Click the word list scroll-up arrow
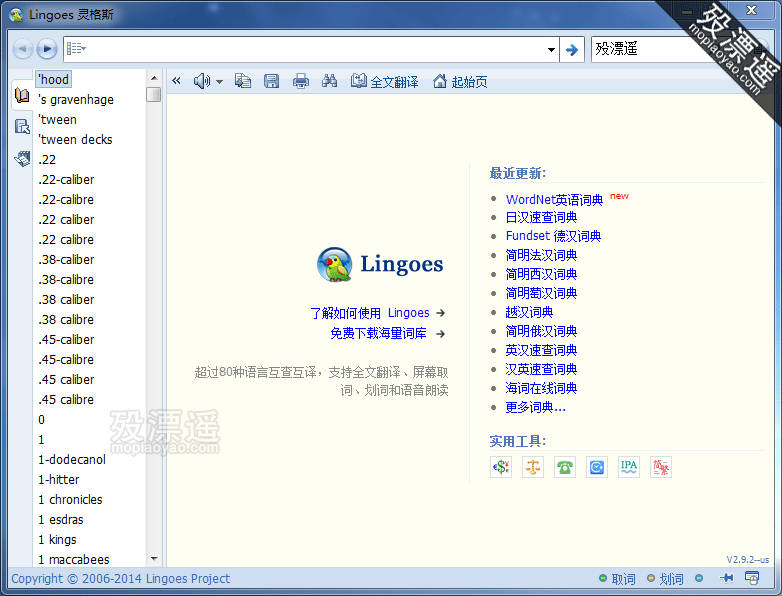The width and height of the screenshot is (782, 596). tap(154, 78)
